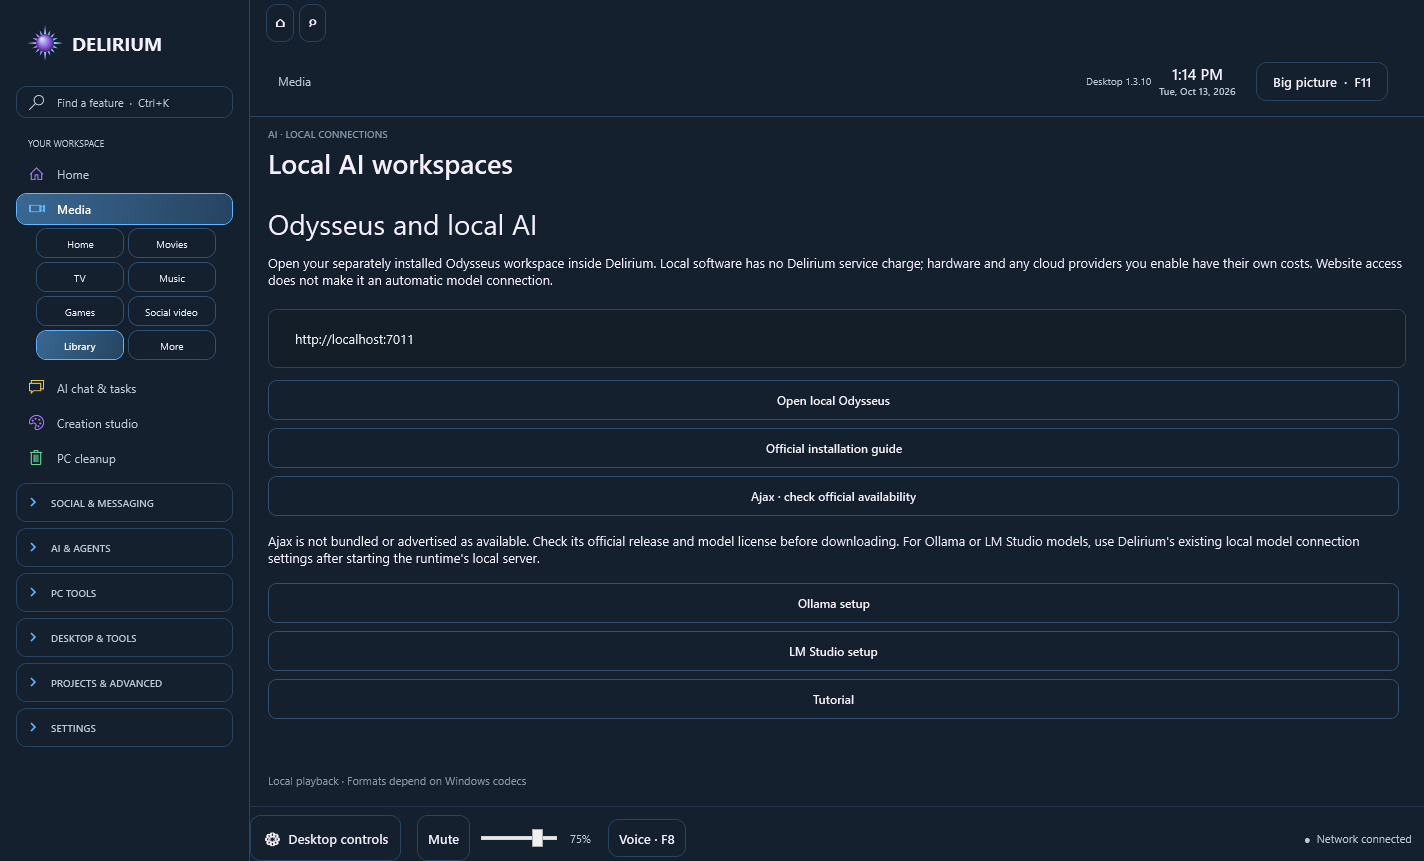Expand the AI & Agents section
1424x861 pixels.
click(124, 548)
